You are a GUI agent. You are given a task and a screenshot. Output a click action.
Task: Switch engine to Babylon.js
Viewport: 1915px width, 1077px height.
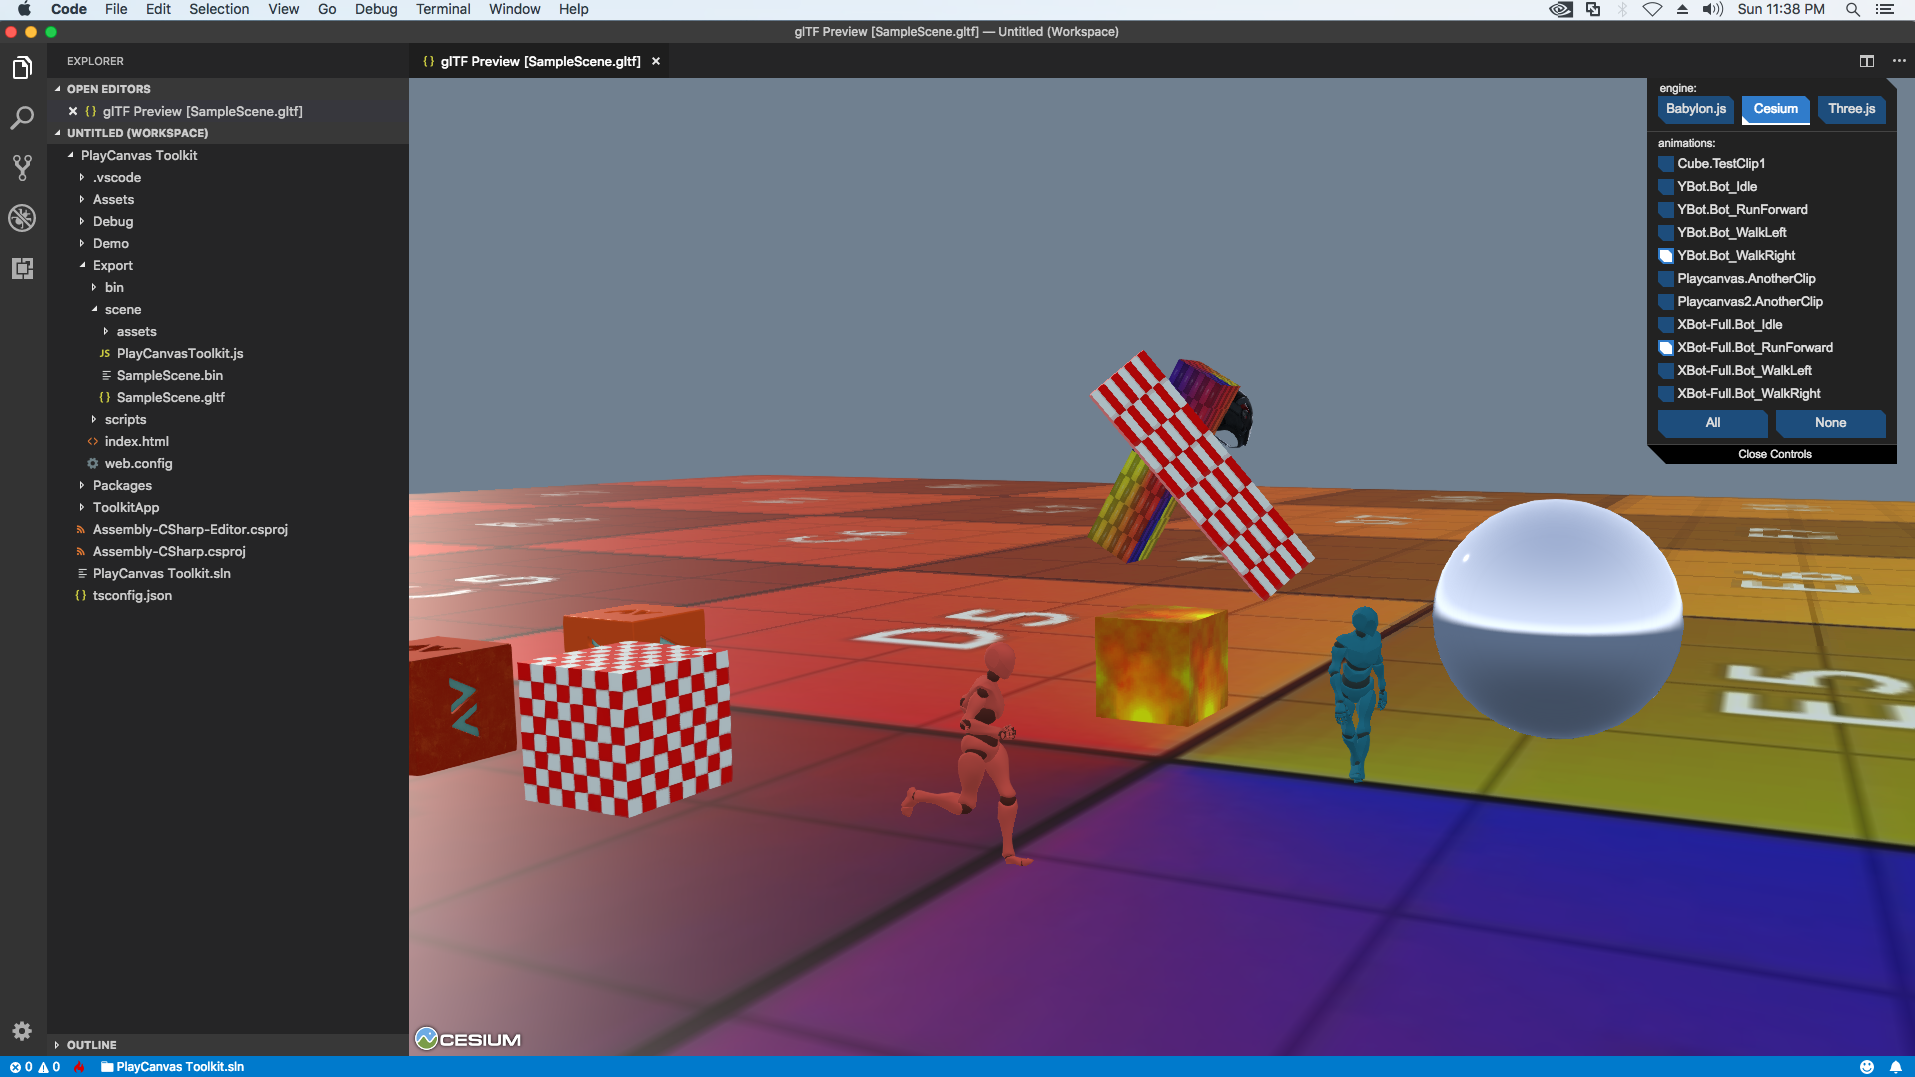1696,109
